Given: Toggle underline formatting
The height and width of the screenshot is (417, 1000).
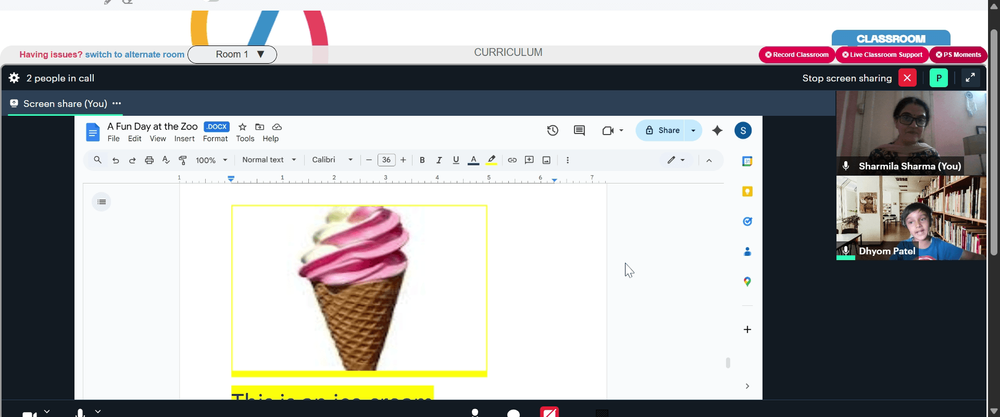Looking at the screenshot, I should click(455, 160).
